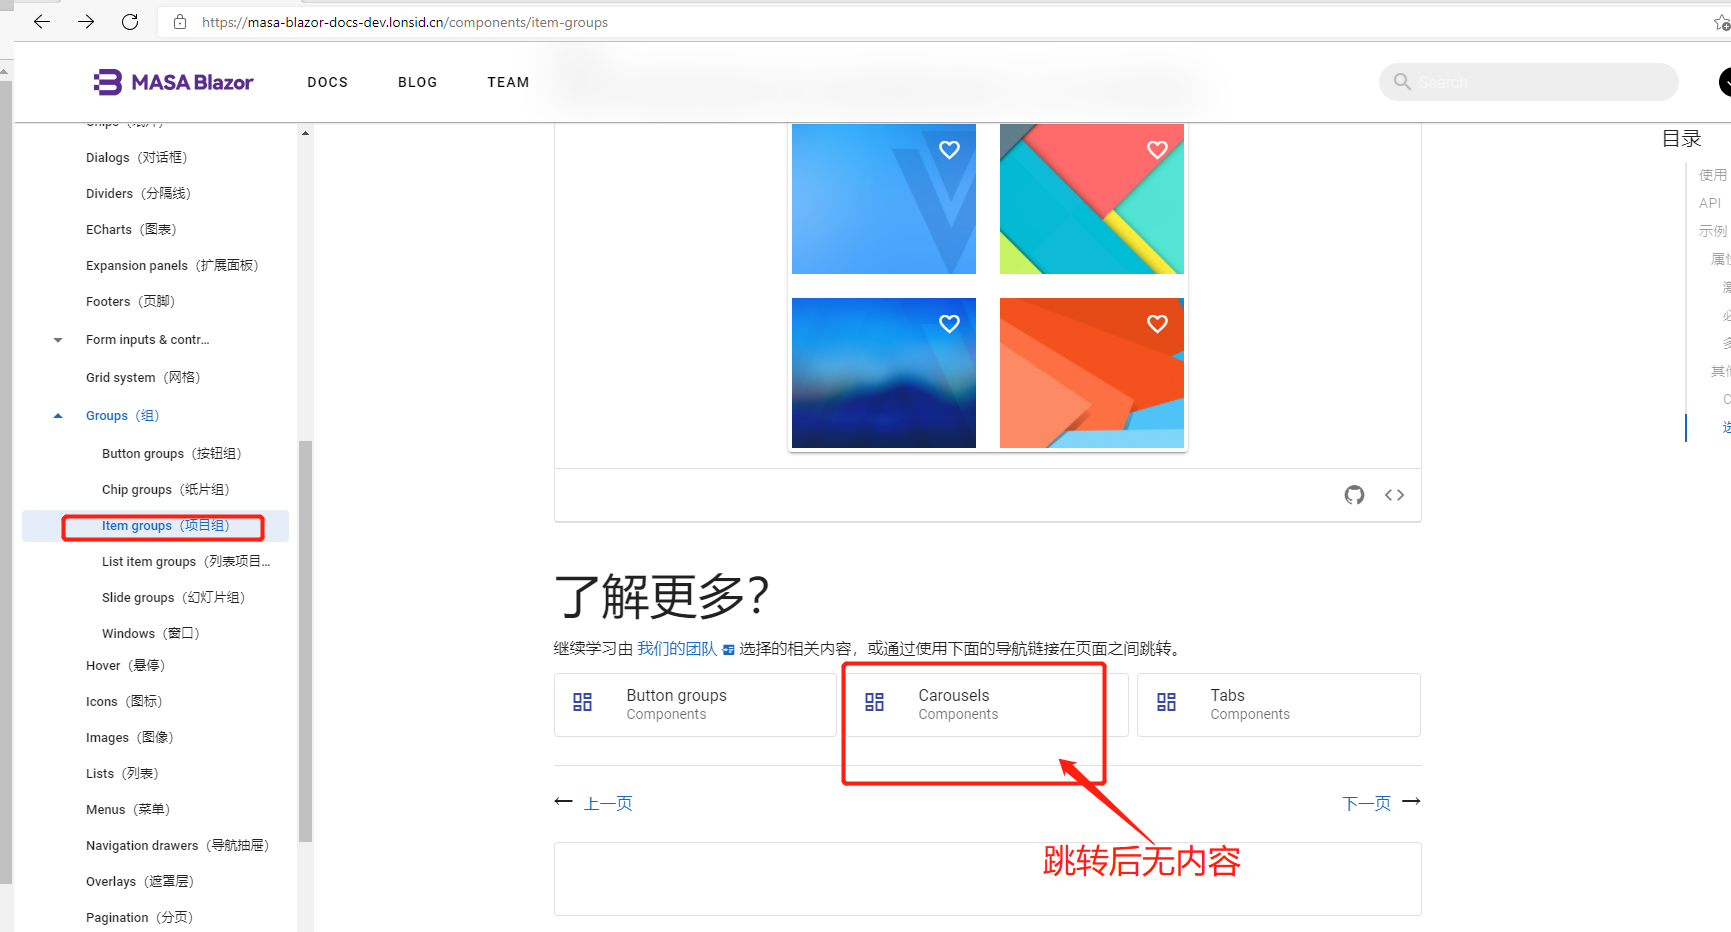
Task: Open Expansion panels in sidebar
Action: (x=172, y=266)
